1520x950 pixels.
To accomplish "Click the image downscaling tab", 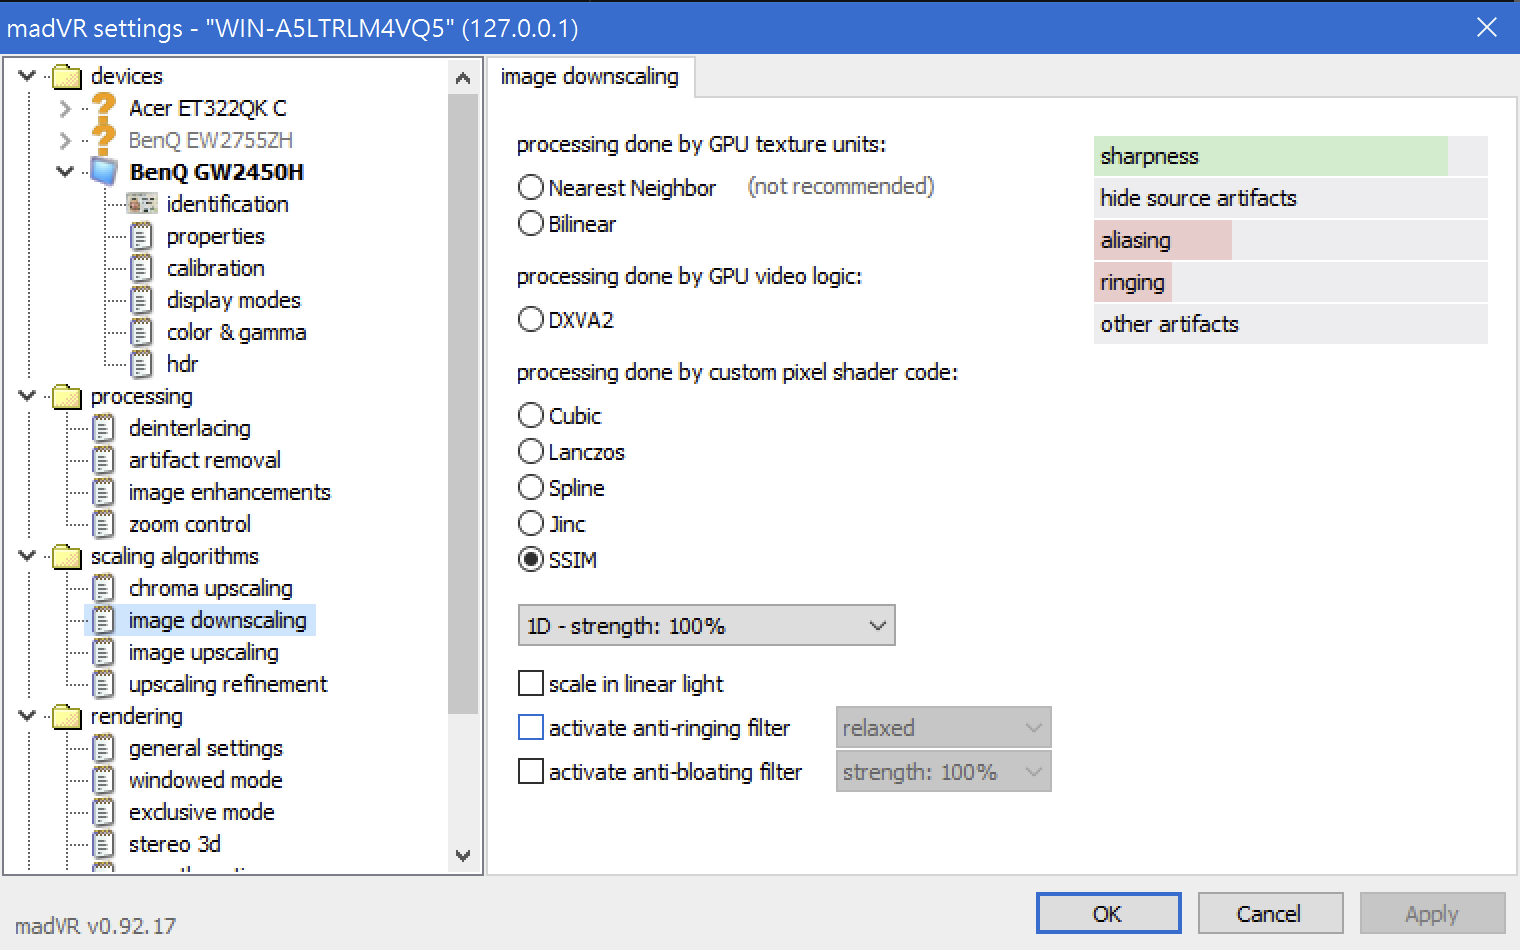I will click(590, 77).
